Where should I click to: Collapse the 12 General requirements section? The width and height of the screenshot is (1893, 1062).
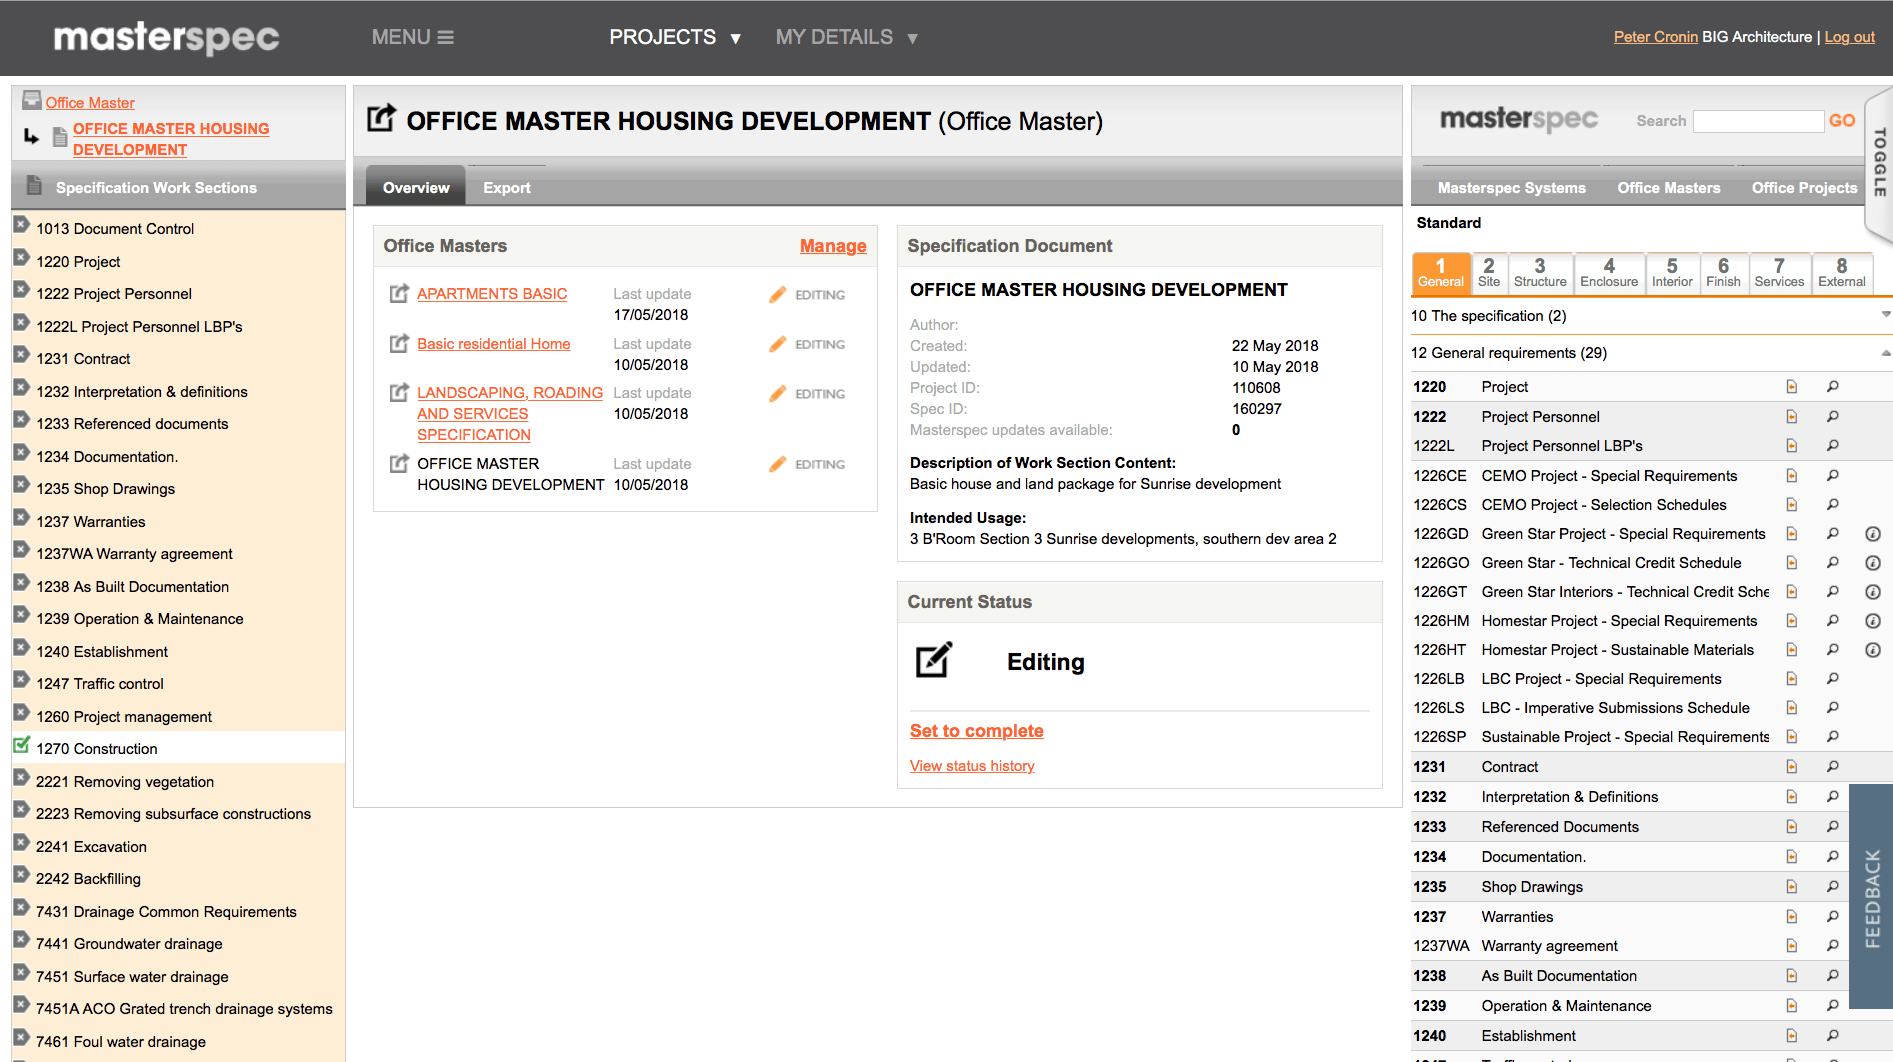(x=1884, y=353)
